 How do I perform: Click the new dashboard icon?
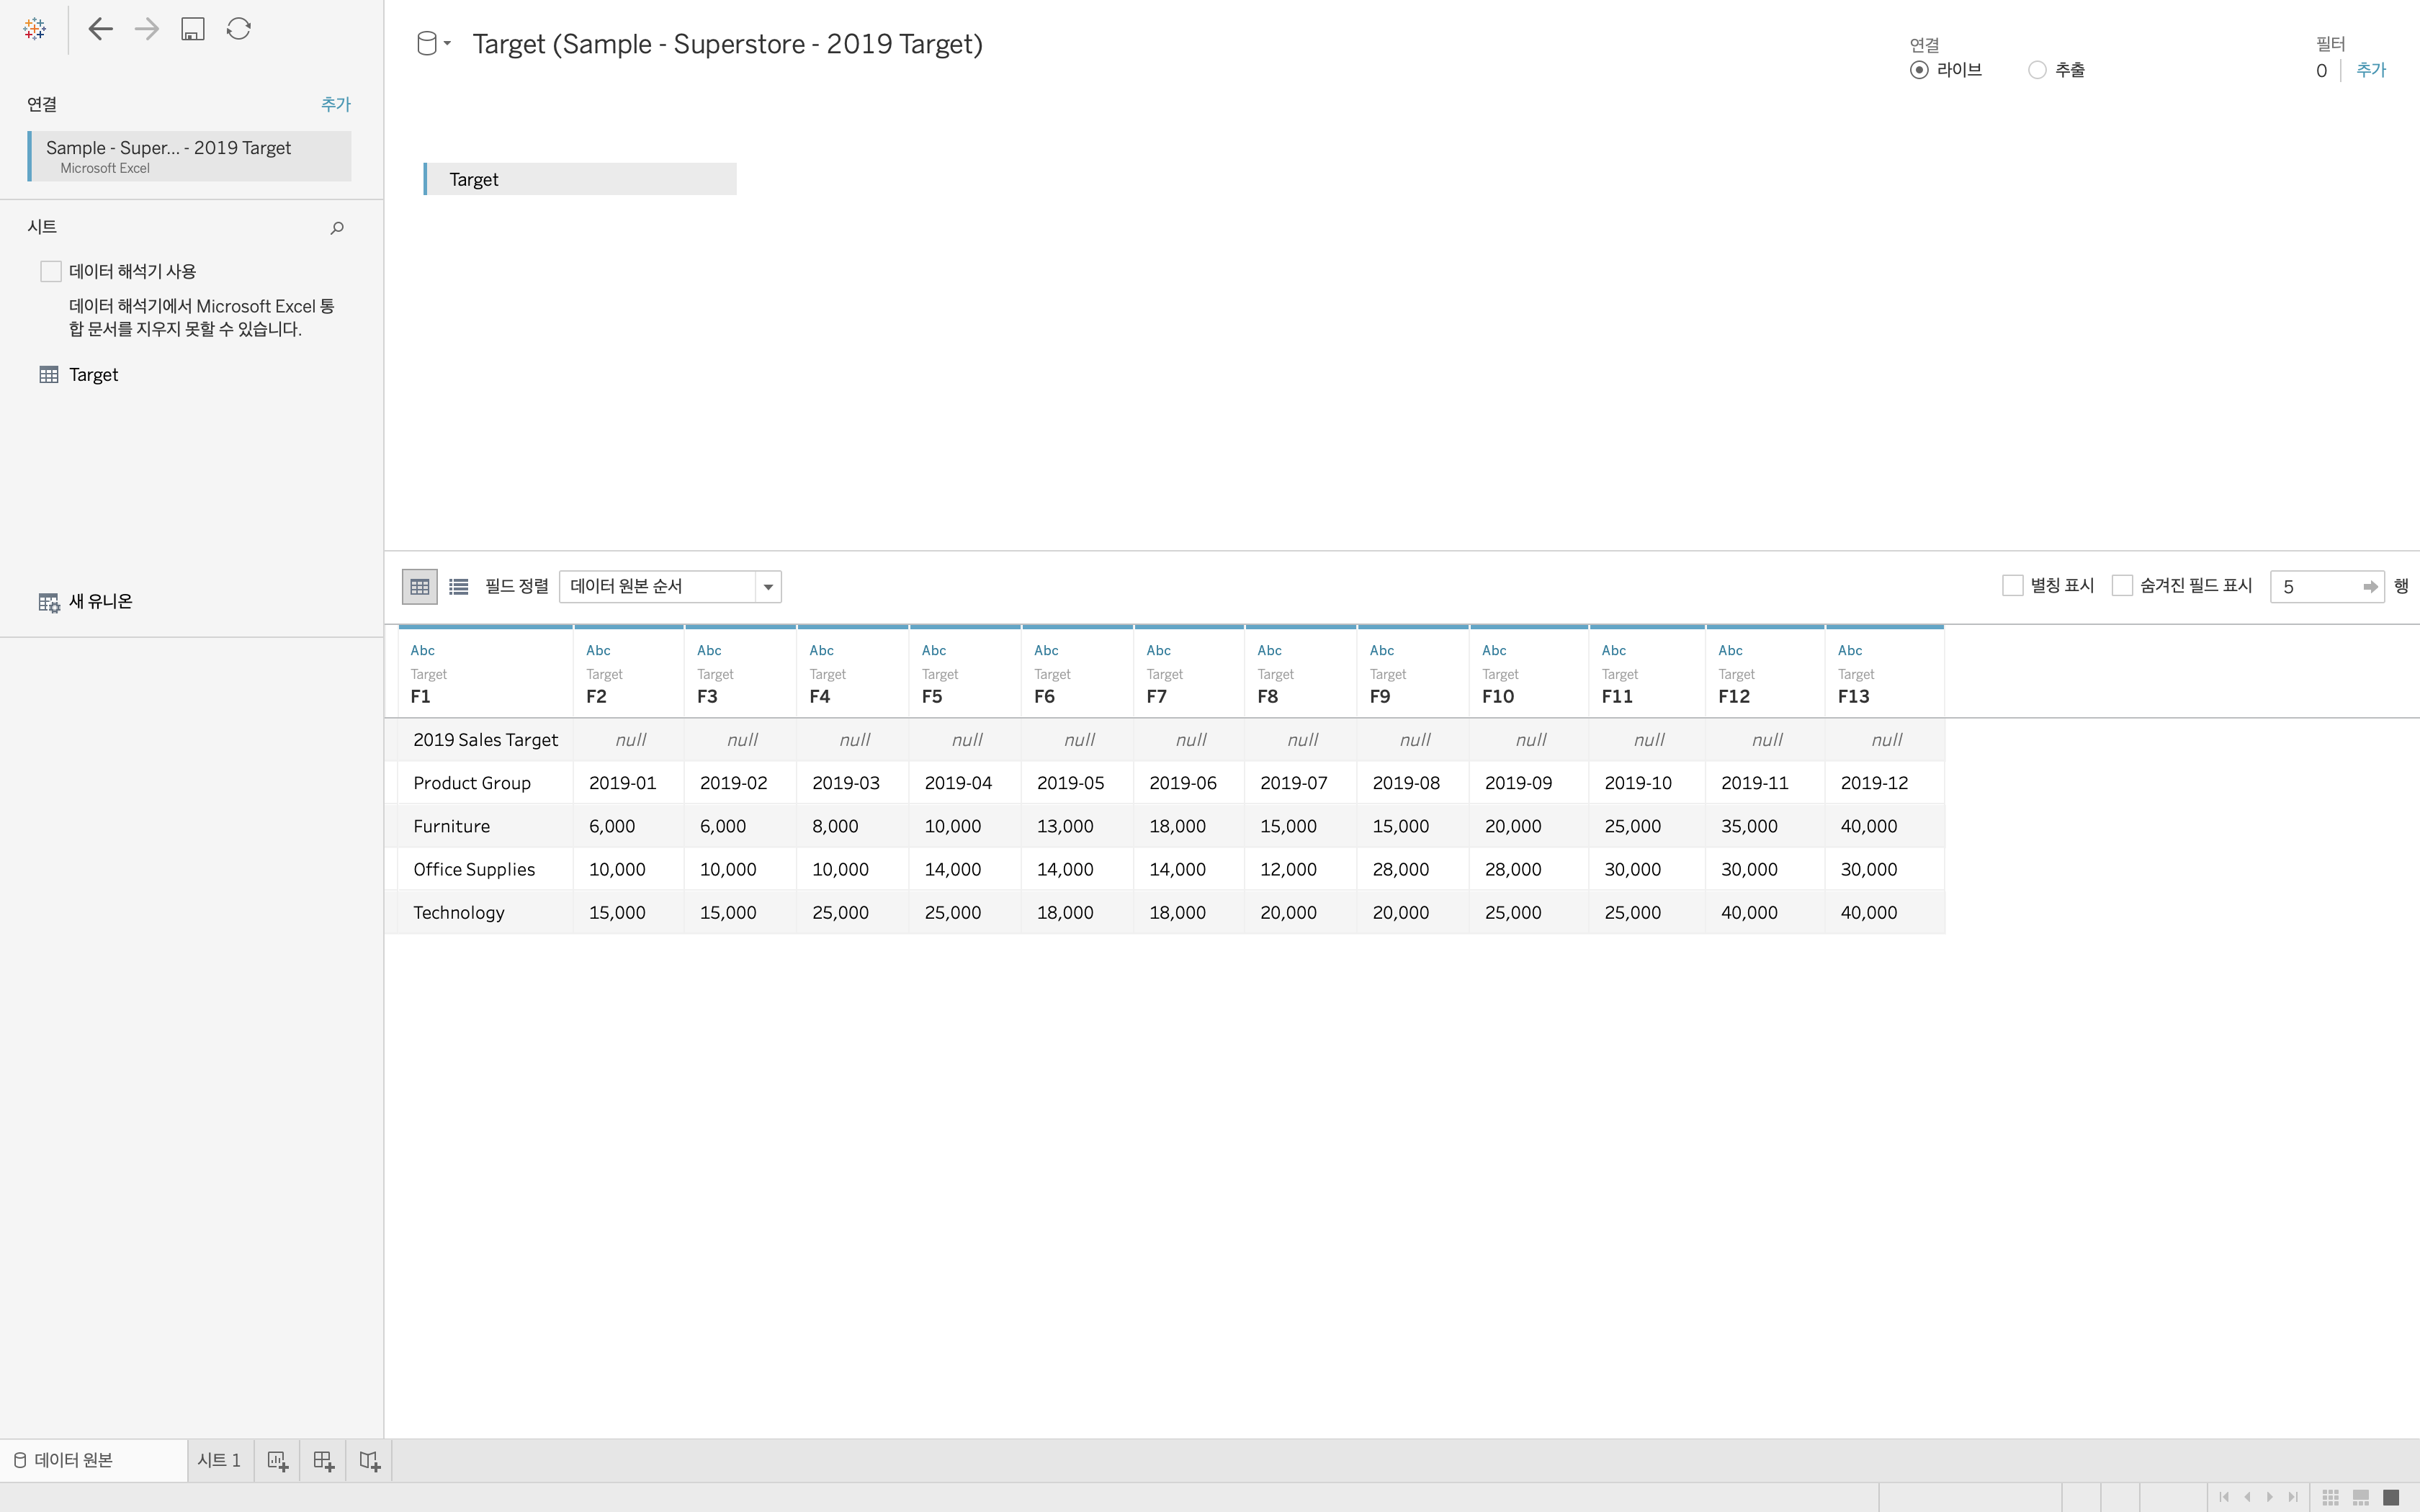[323, 1461]
